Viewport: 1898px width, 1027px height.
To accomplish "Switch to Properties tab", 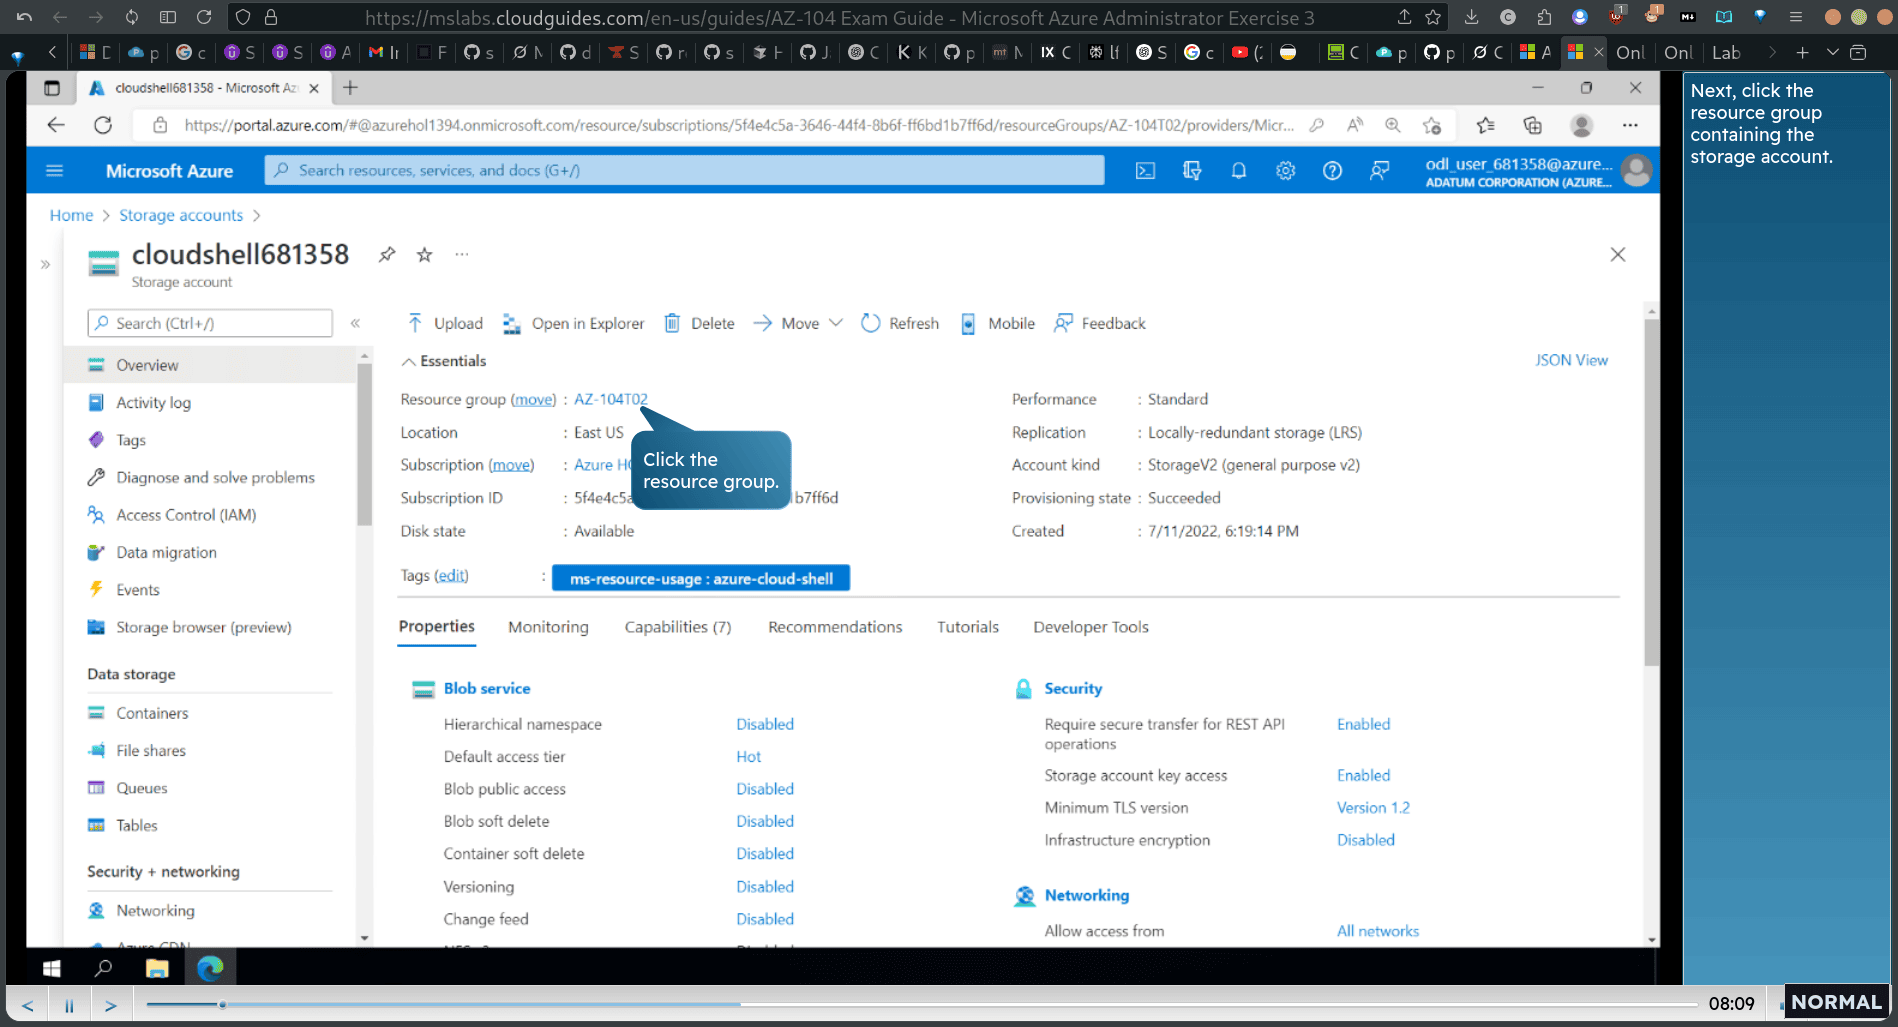I will [436, 626].
